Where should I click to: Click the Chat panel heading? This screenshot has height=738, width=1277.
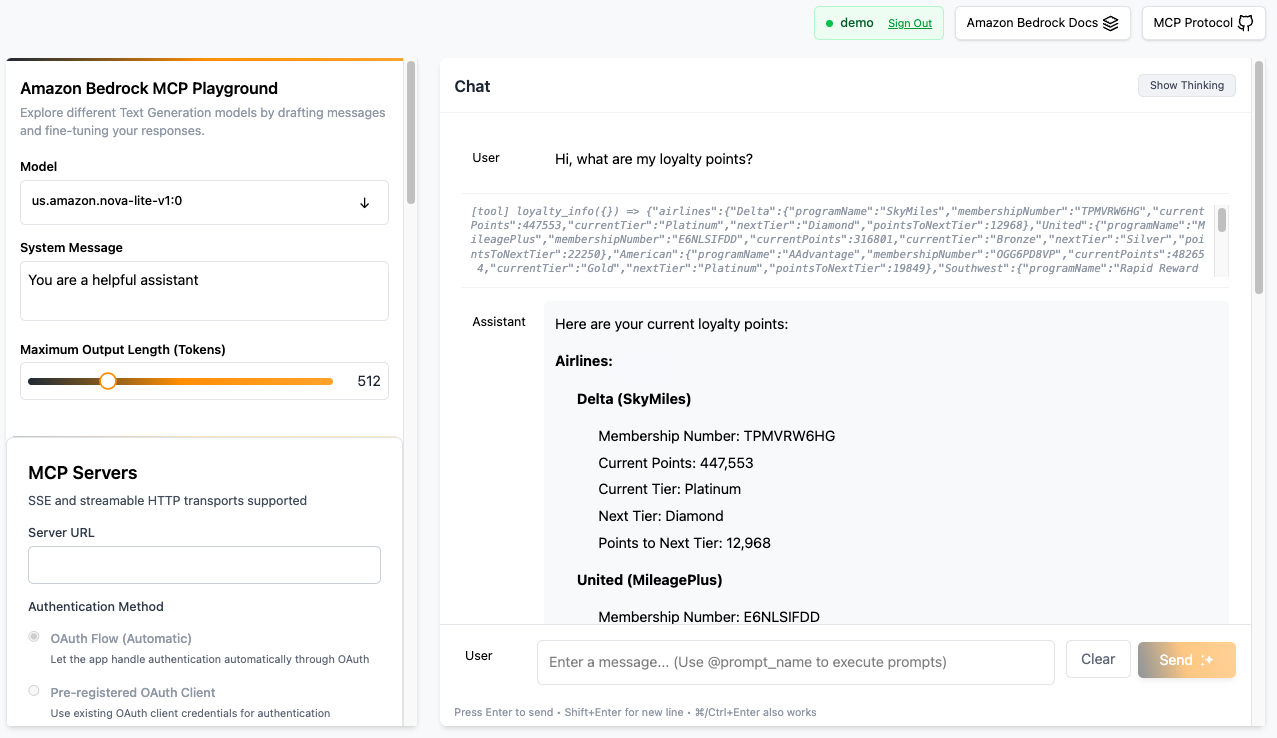pyautogui.click(x=472, y=86)
